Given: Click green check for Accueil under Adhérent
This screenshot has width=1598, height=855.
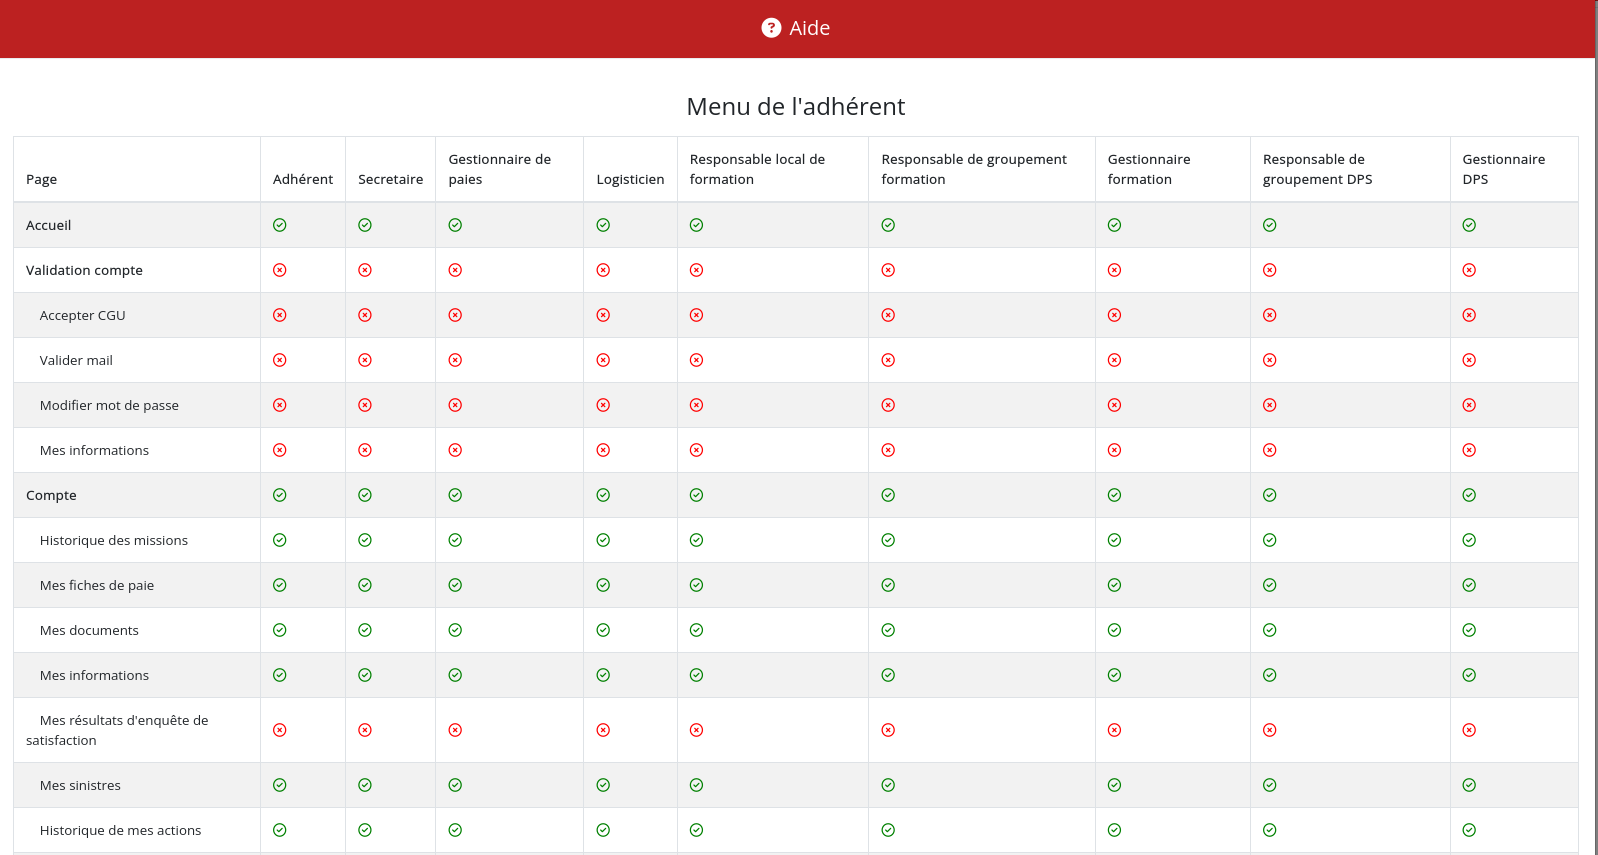Looking at the screenshot, I should point(280,225).
